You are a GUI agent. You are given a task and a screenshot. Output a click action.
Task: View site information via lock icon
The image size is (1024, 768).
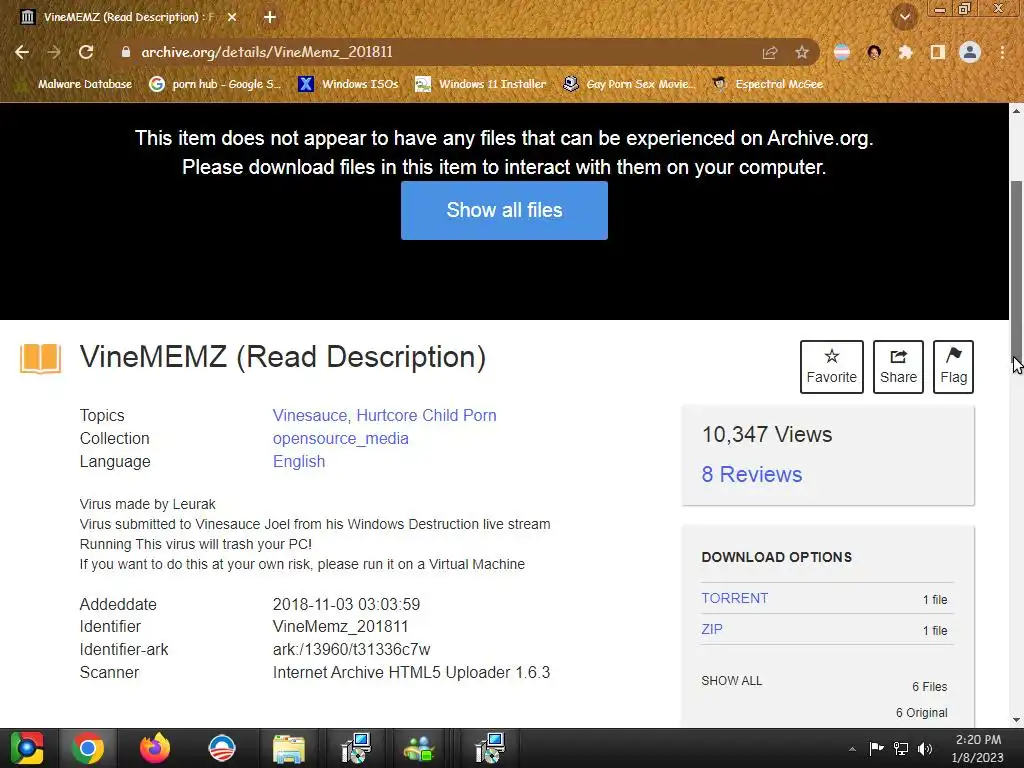(x=126, y=52)
